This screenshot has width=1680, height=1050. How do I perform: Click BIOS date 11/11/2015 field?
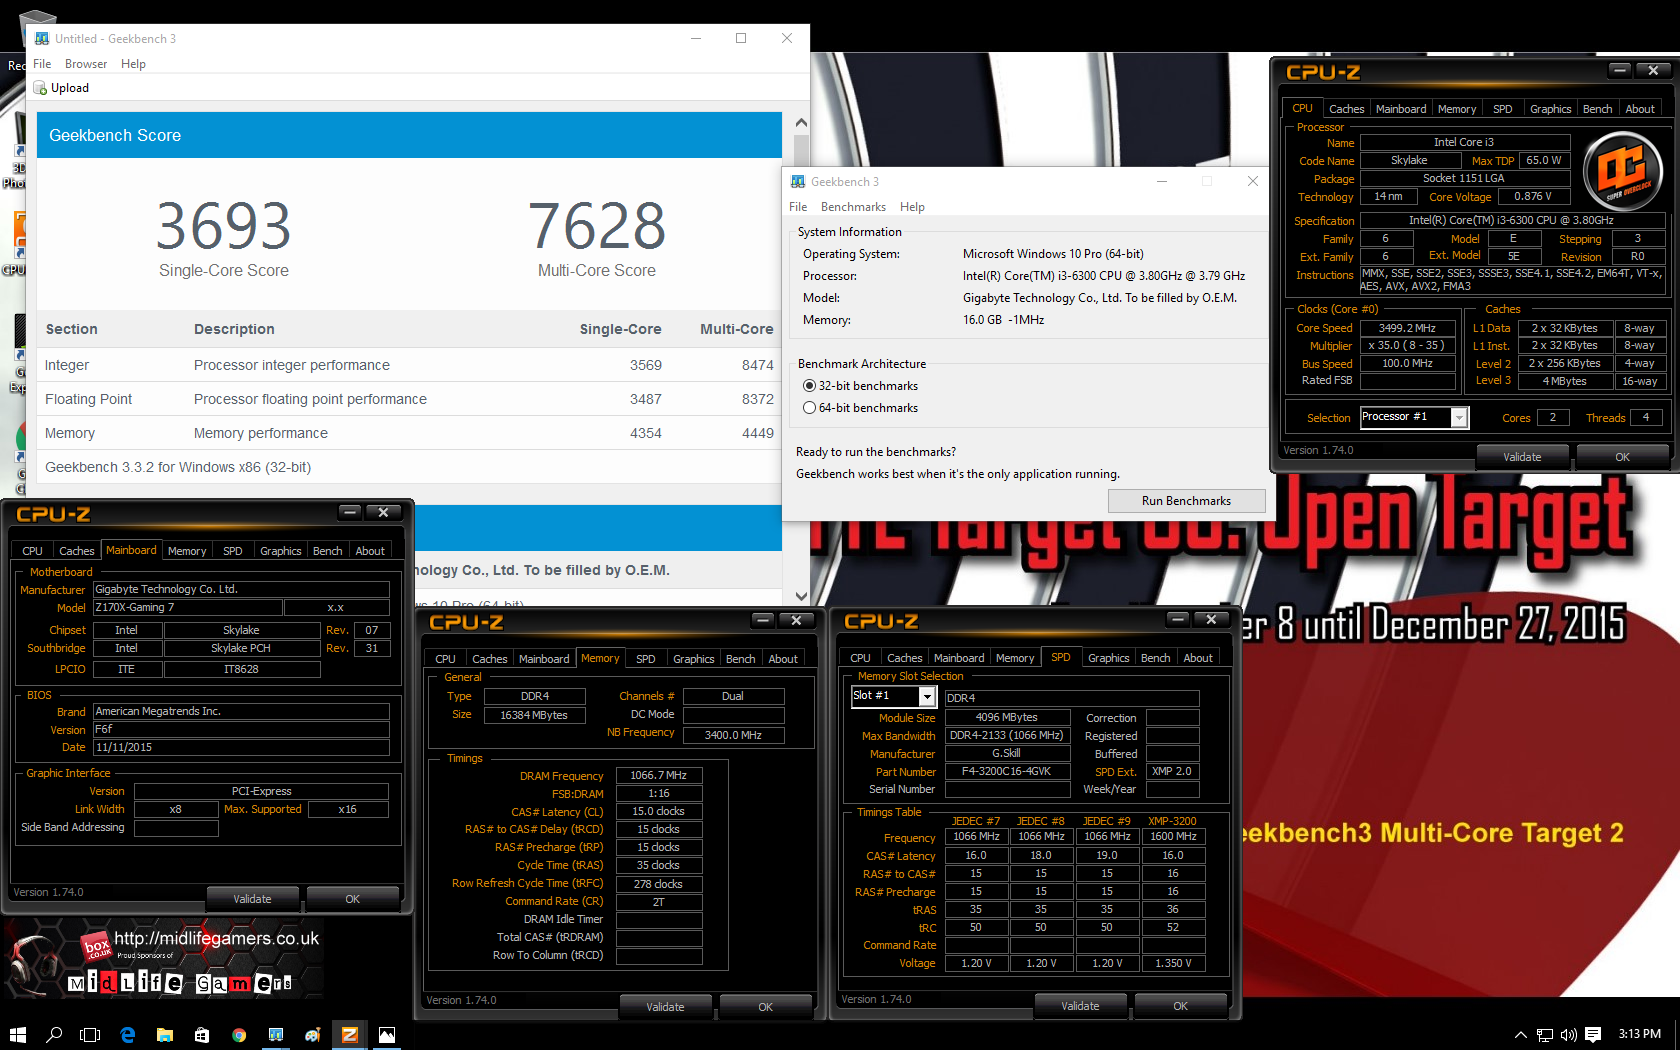(x=241, y=748)
